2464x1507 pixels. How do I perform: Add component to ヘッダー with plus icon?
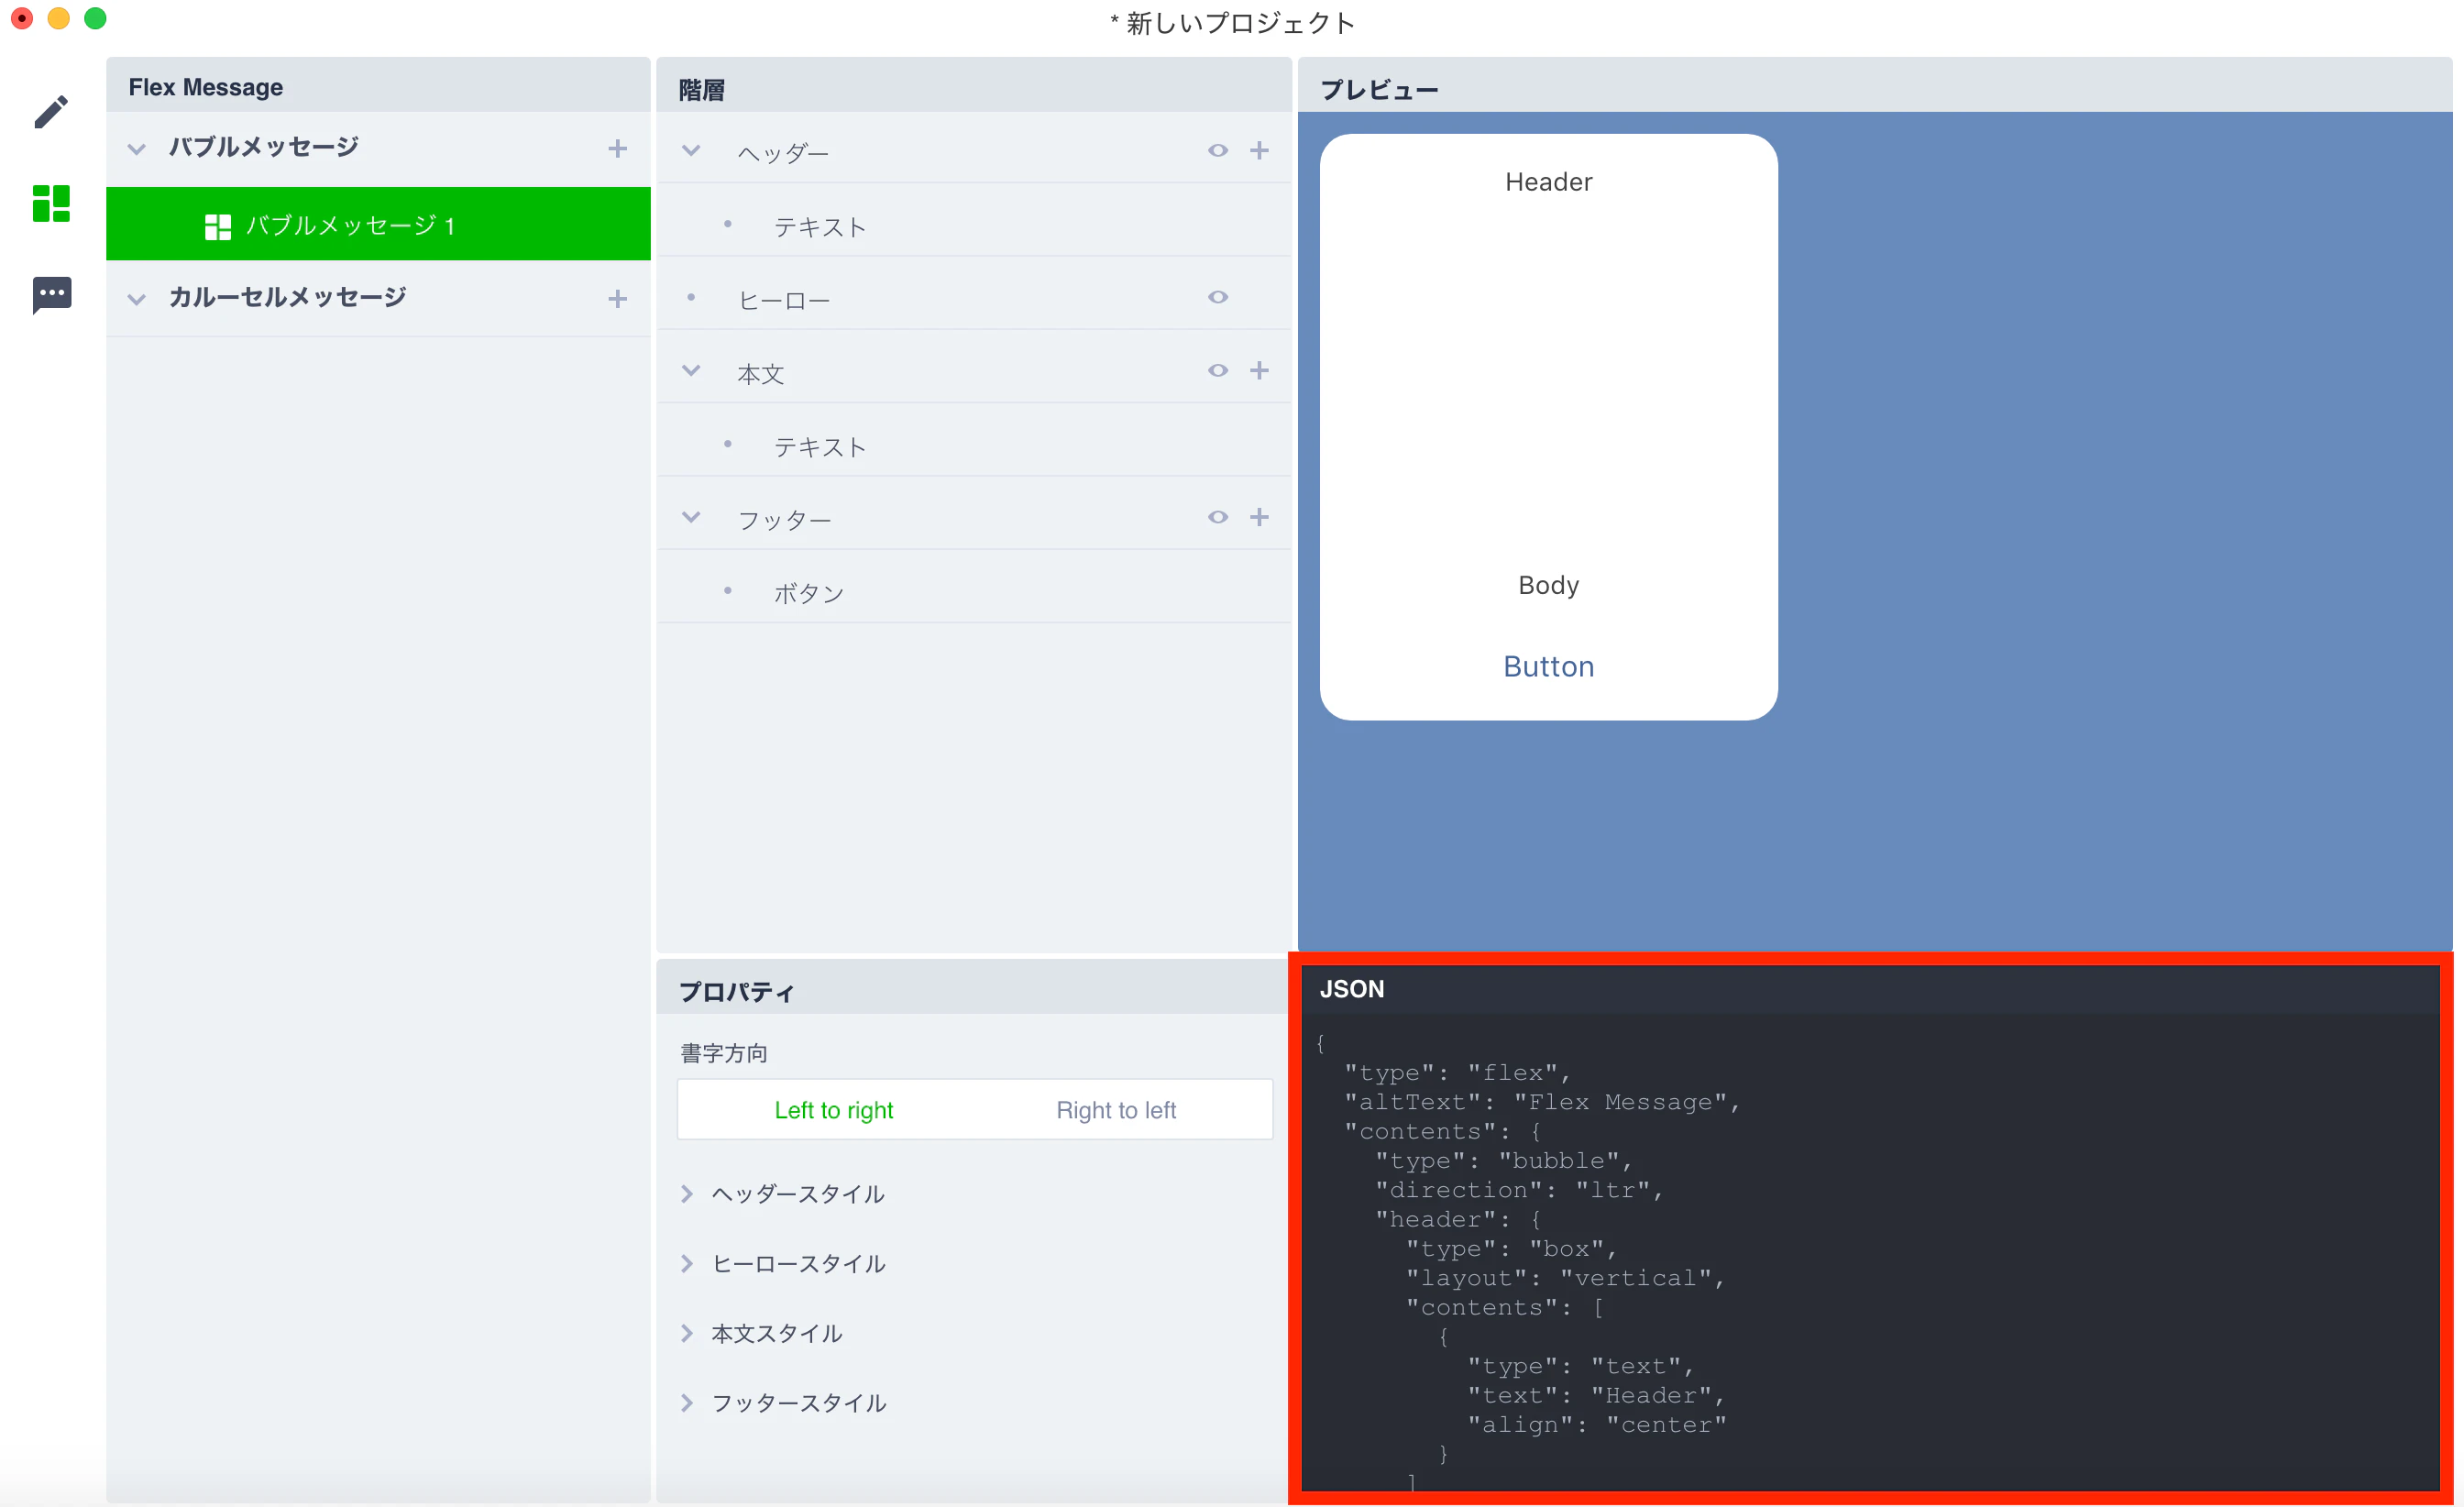coord(1259,150)
